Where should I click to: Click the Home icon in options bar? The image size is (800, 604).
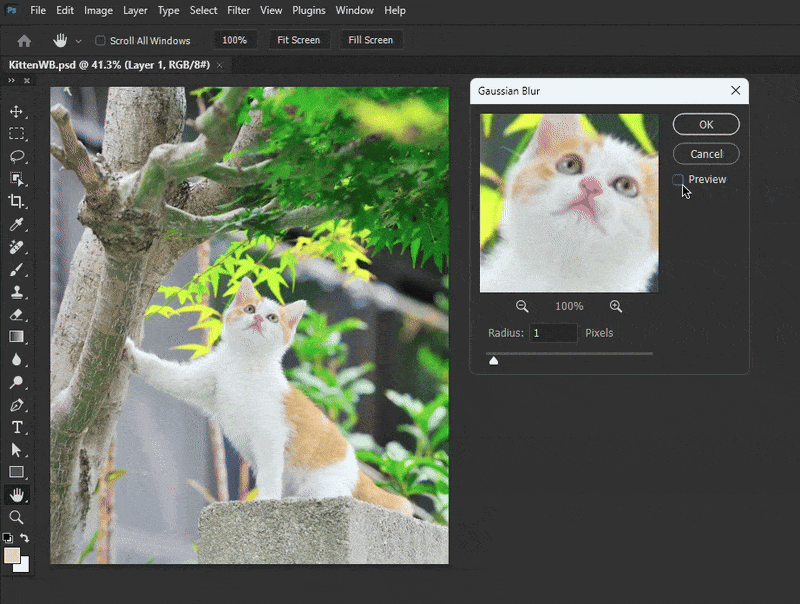point(24,41)
